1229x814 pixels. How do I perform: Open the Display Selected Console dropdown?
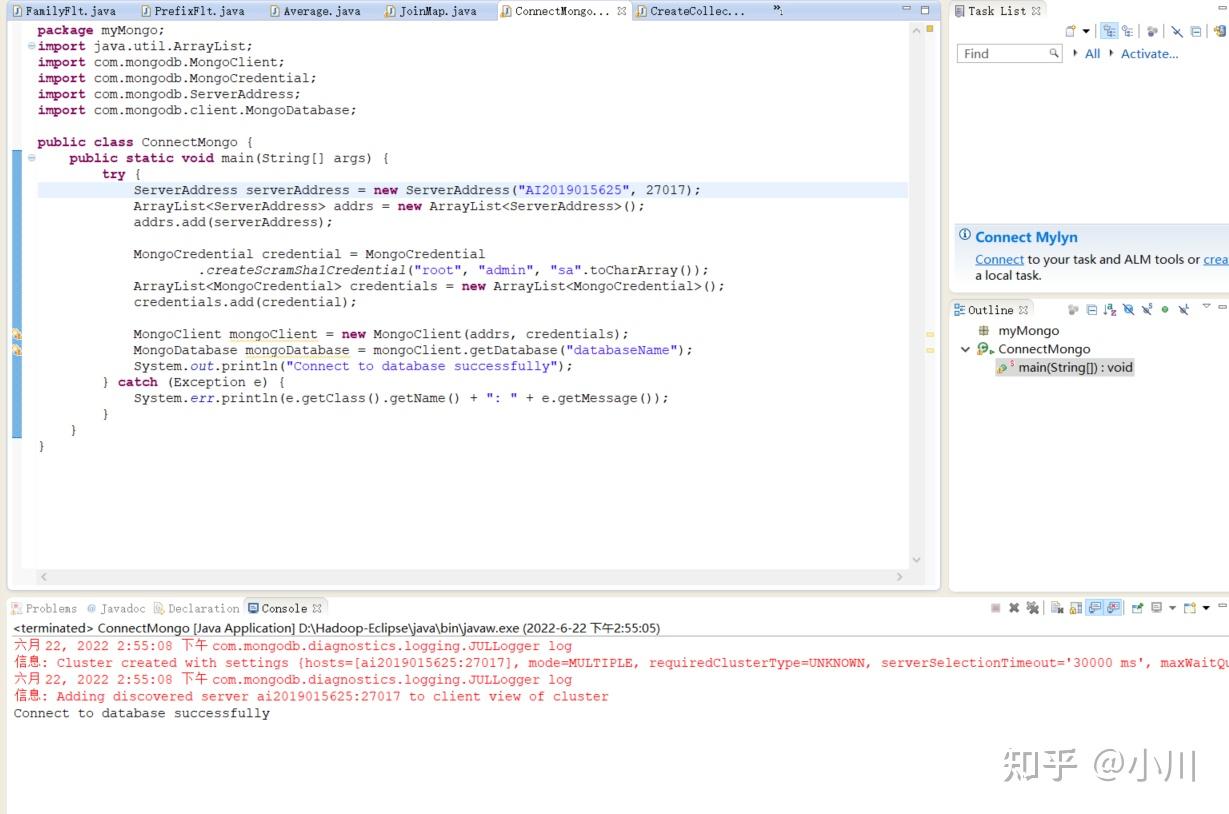(x=1171, y=607)
